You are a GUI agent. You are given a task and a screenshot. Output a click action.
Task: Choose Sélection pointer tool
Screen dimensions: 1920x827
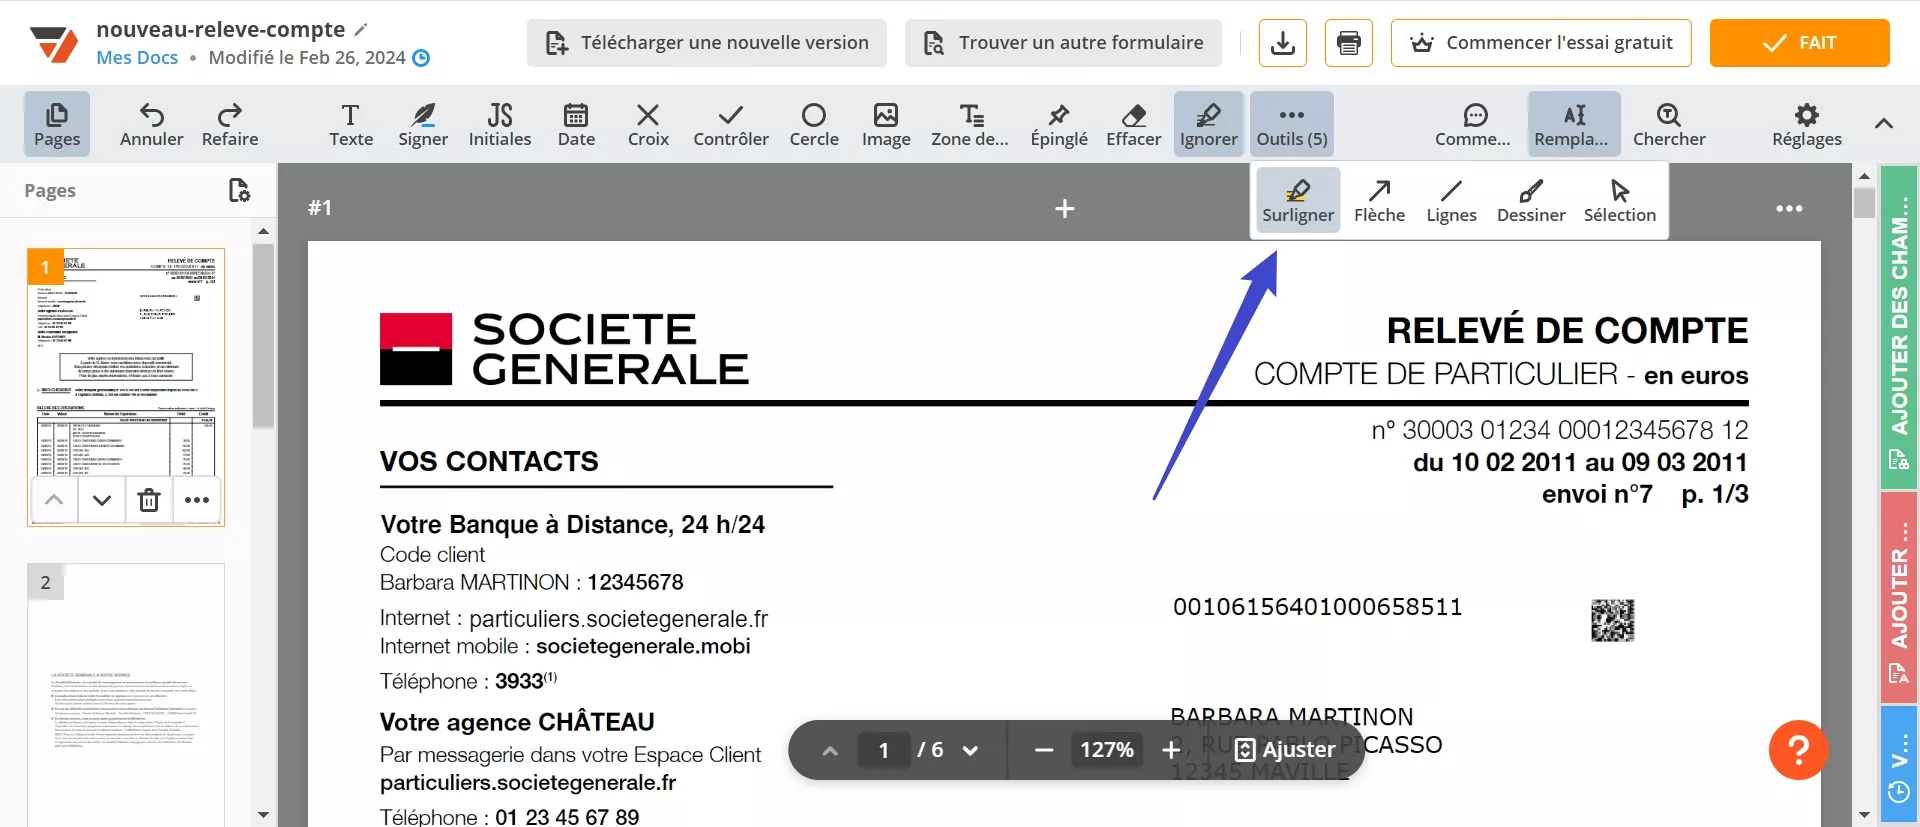(1620, 200)
